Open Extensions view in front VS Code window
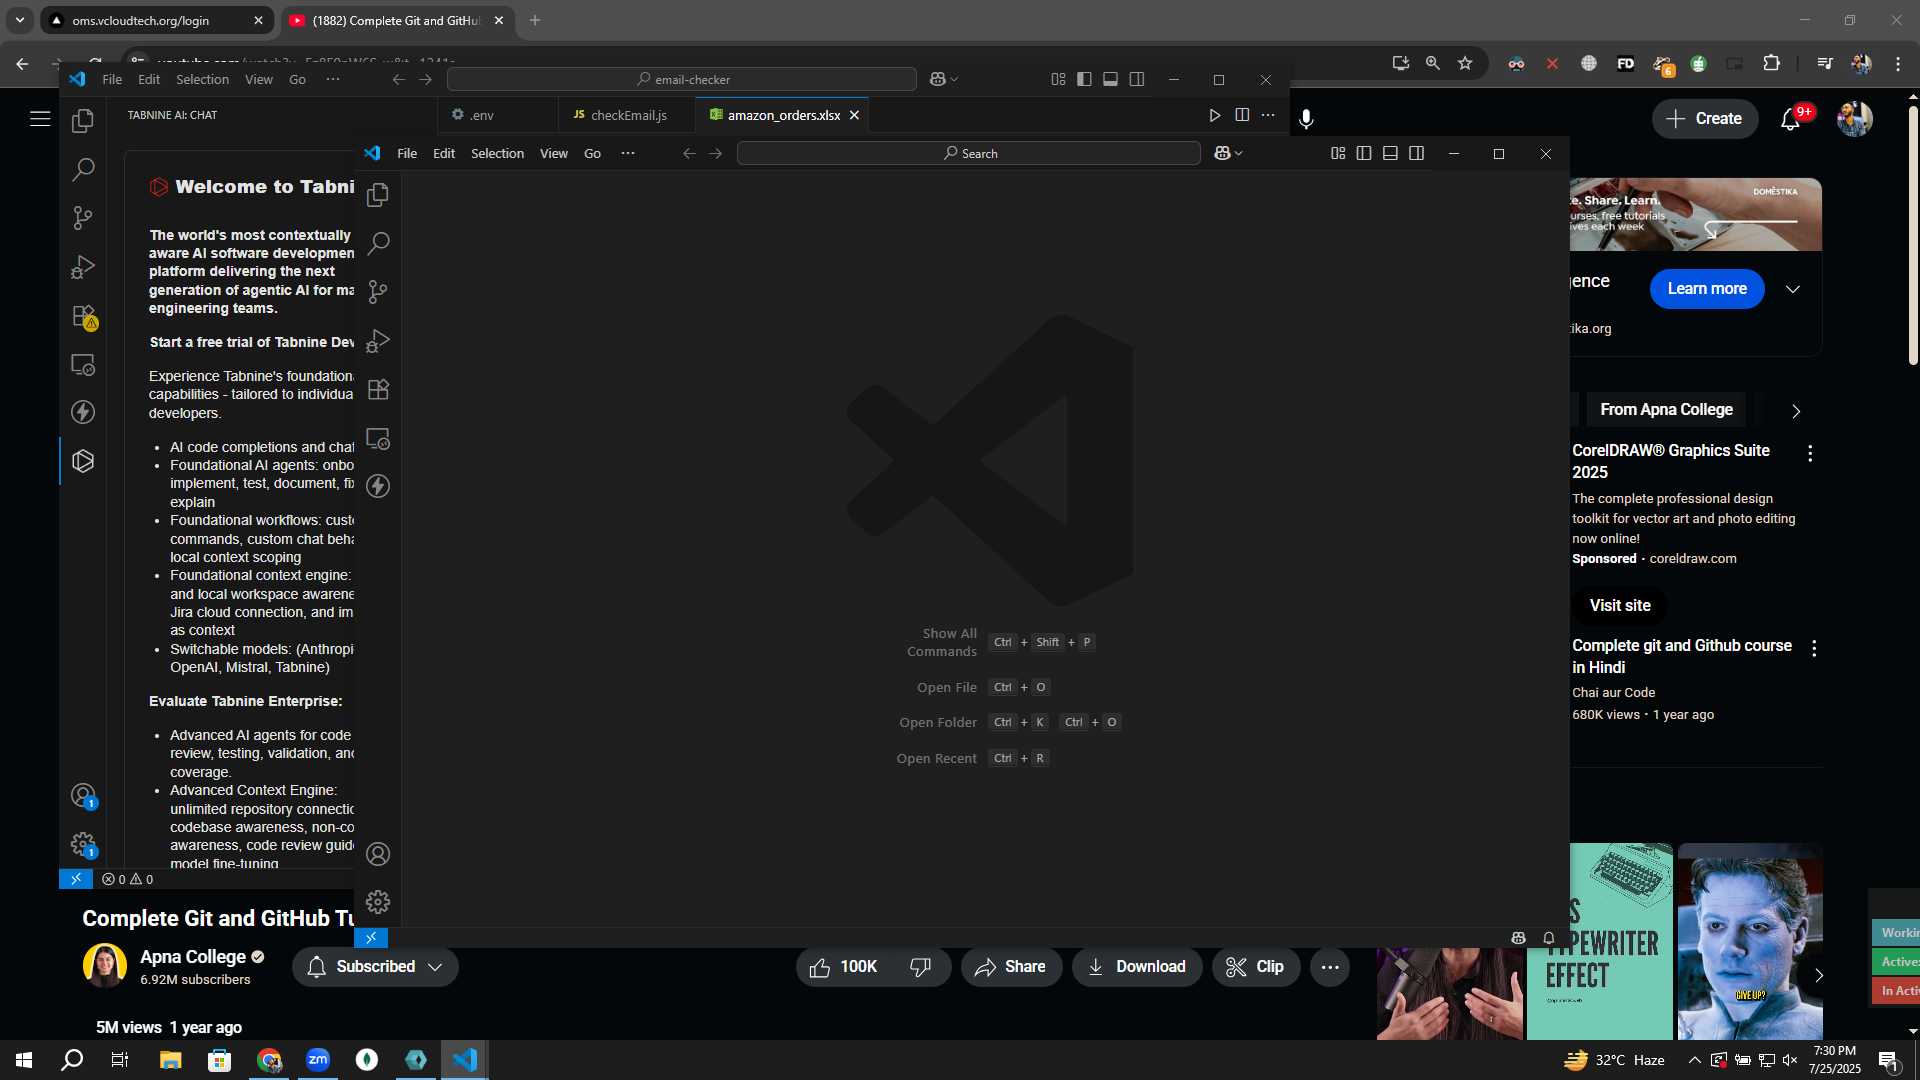 click(x=378, y=390)
